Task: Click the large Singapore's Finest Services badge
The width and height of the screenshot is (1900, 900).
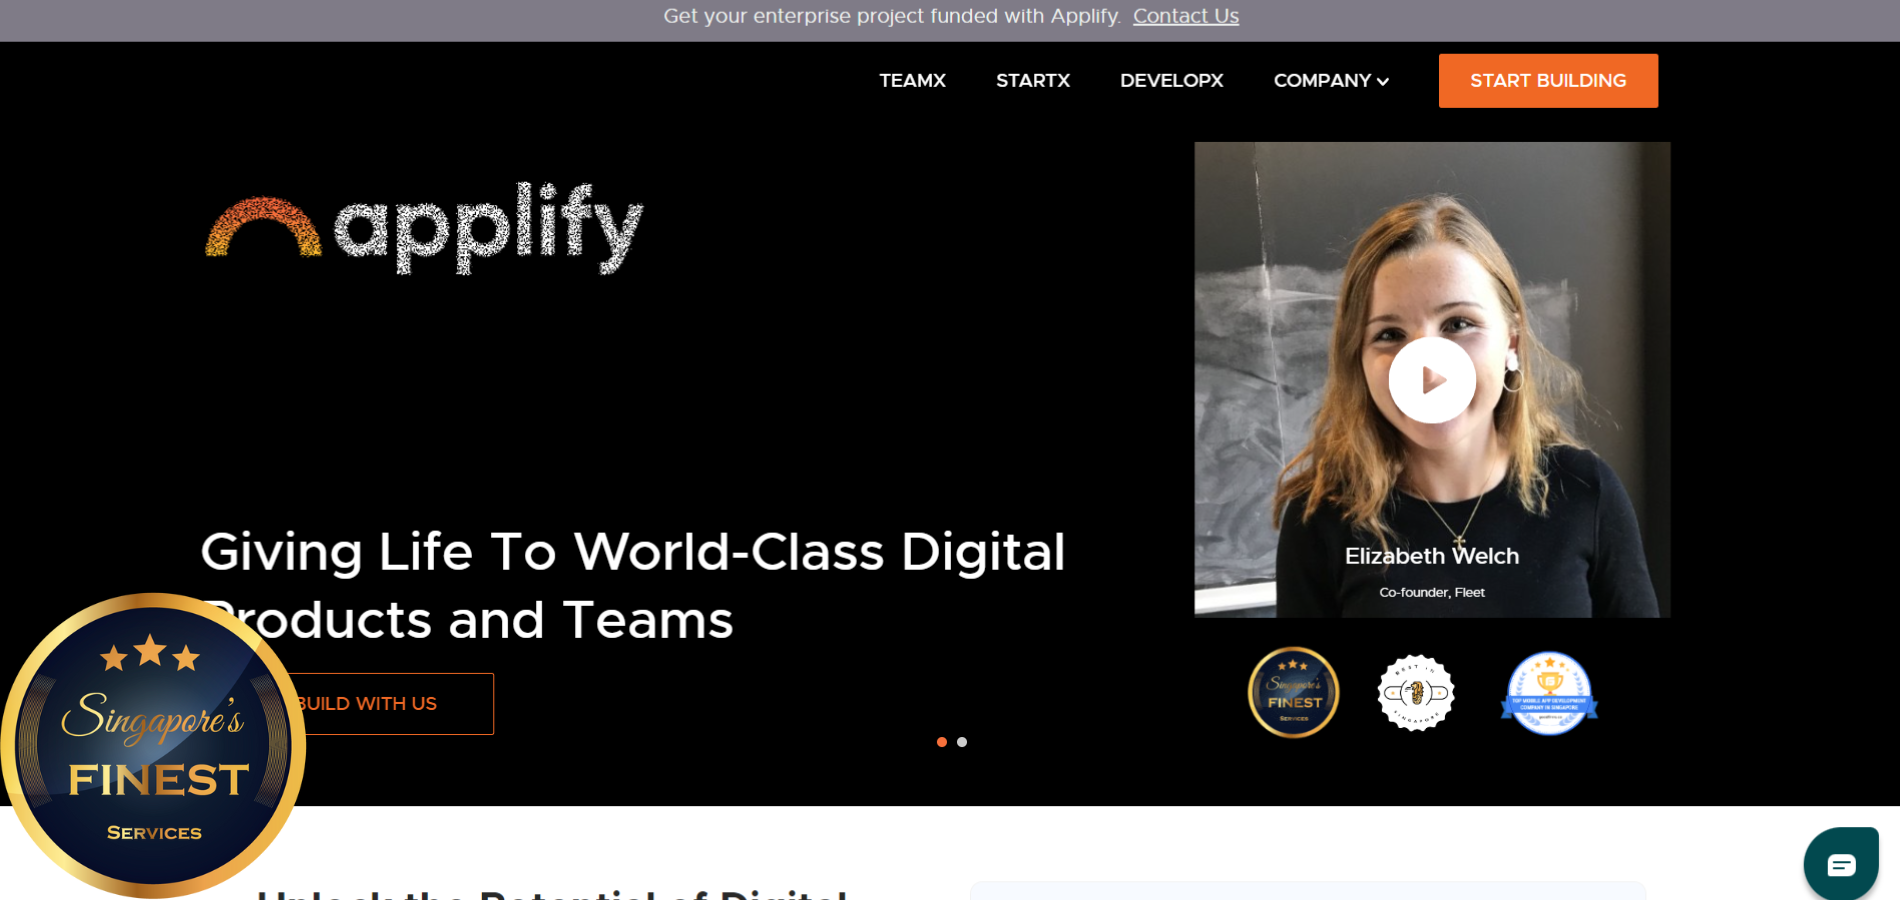Action: (152, 746)
